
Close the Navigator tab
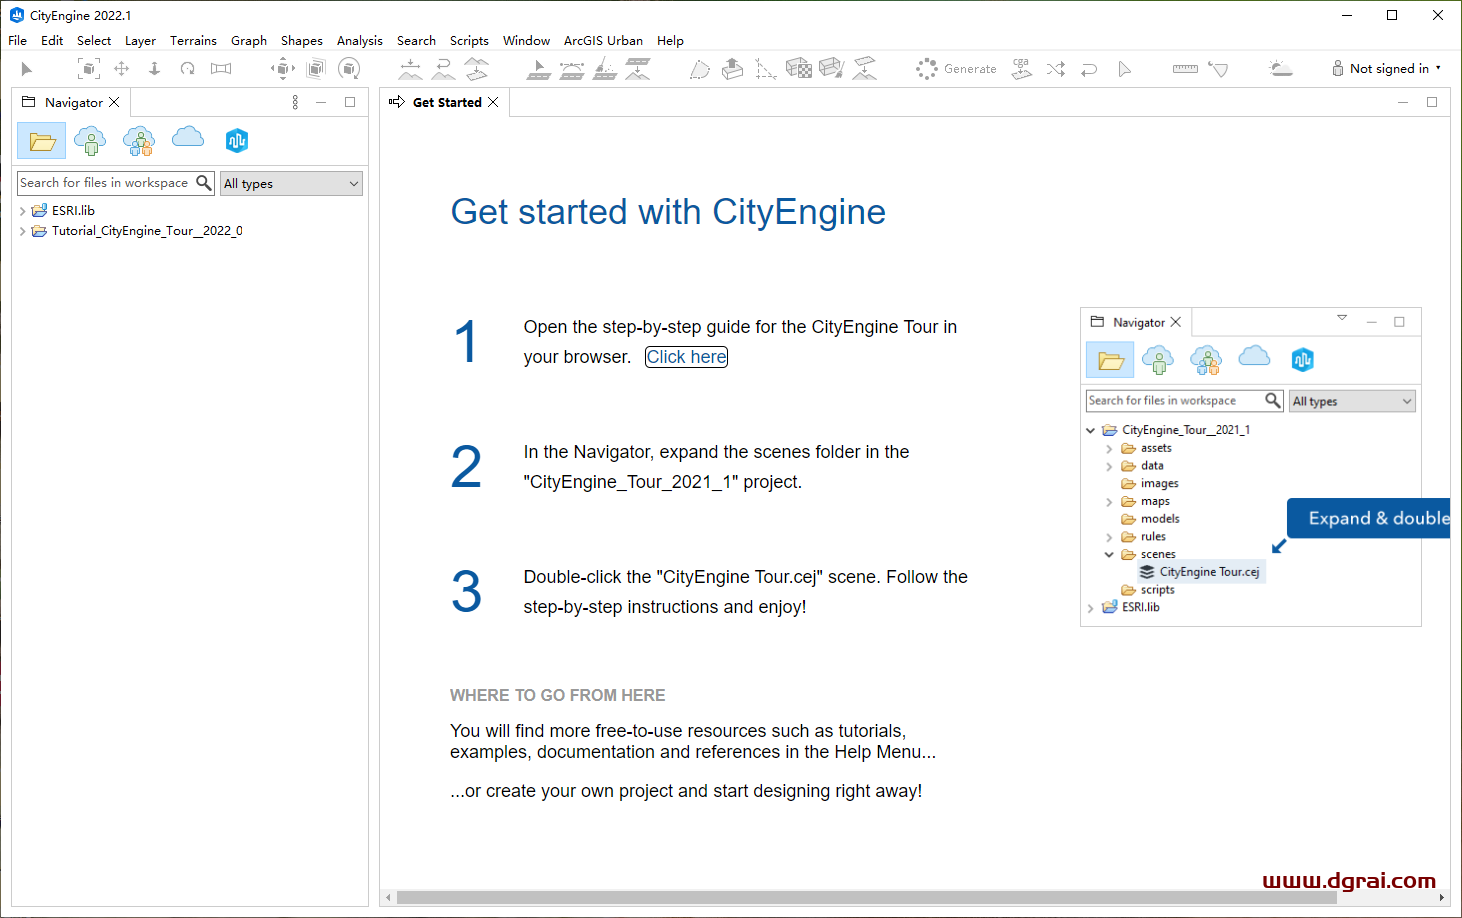(114, 102)
